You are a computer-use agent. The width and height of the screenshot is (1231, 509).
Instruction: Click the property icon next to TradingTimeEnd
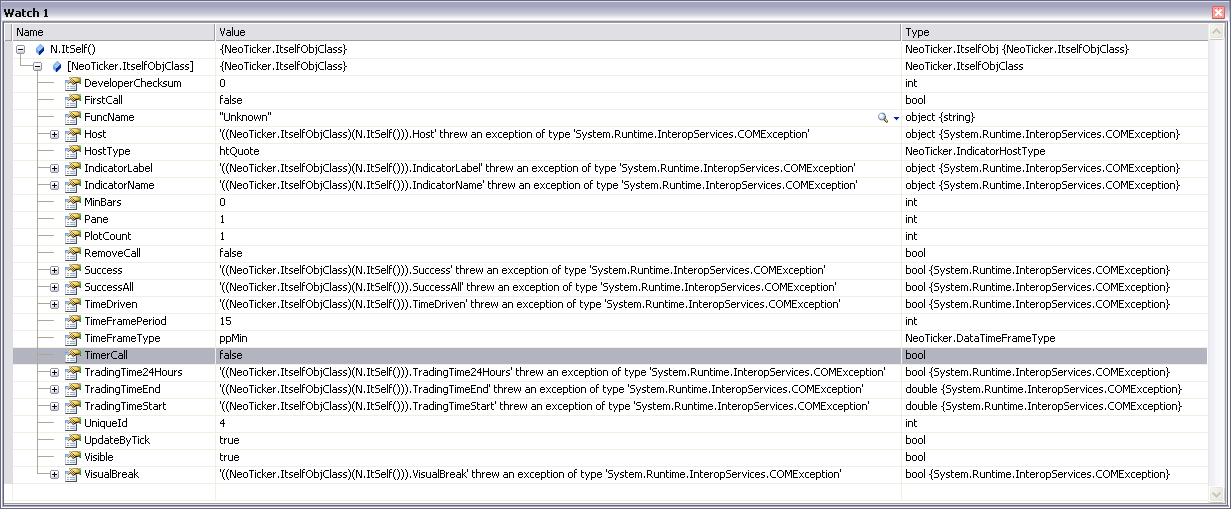click(72, 389)
